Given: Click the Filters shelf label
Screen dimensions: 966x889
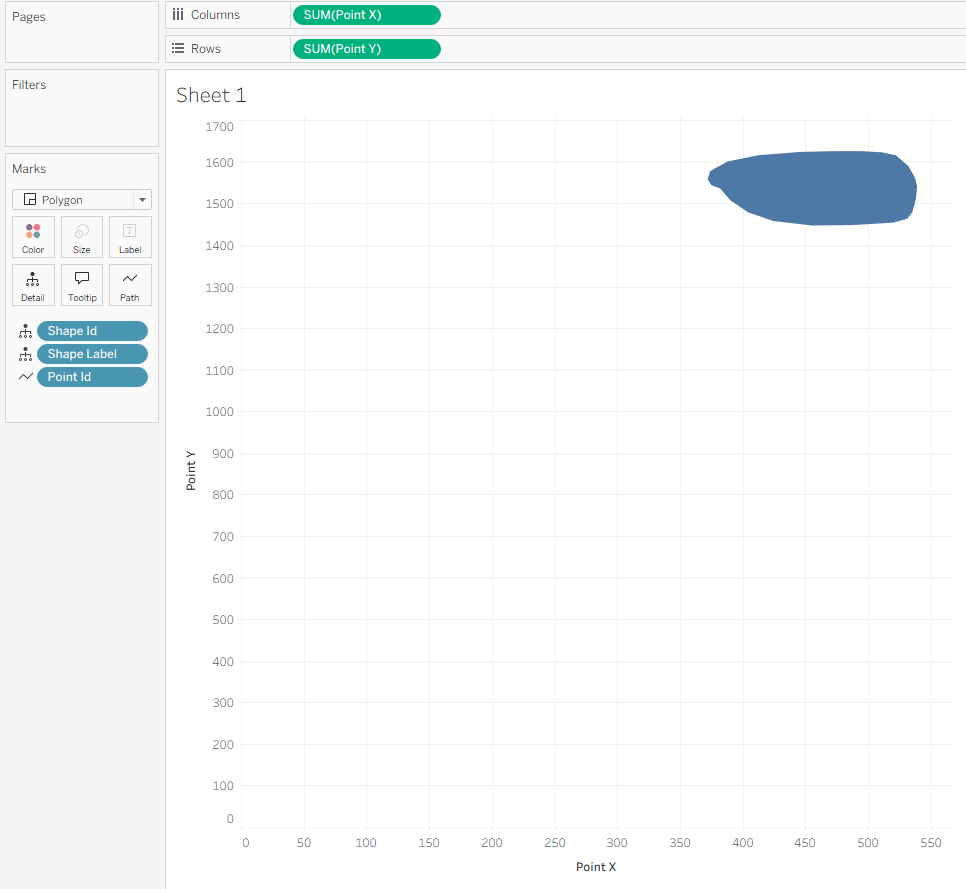Looking at the screenshot, I should [x=29, y=85].
